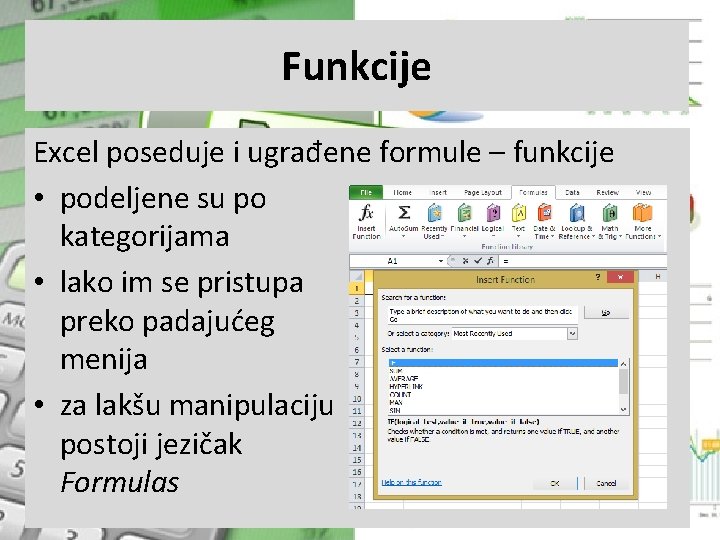Click row header 12 in the worksheet
Screen dimensions: 720x540
pos(356,423)
